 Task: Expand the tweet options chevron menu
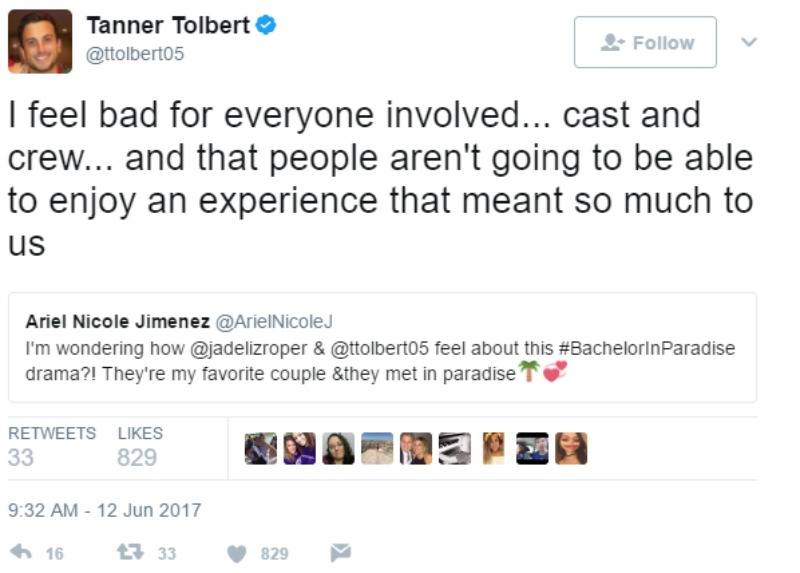click(749, 42)
